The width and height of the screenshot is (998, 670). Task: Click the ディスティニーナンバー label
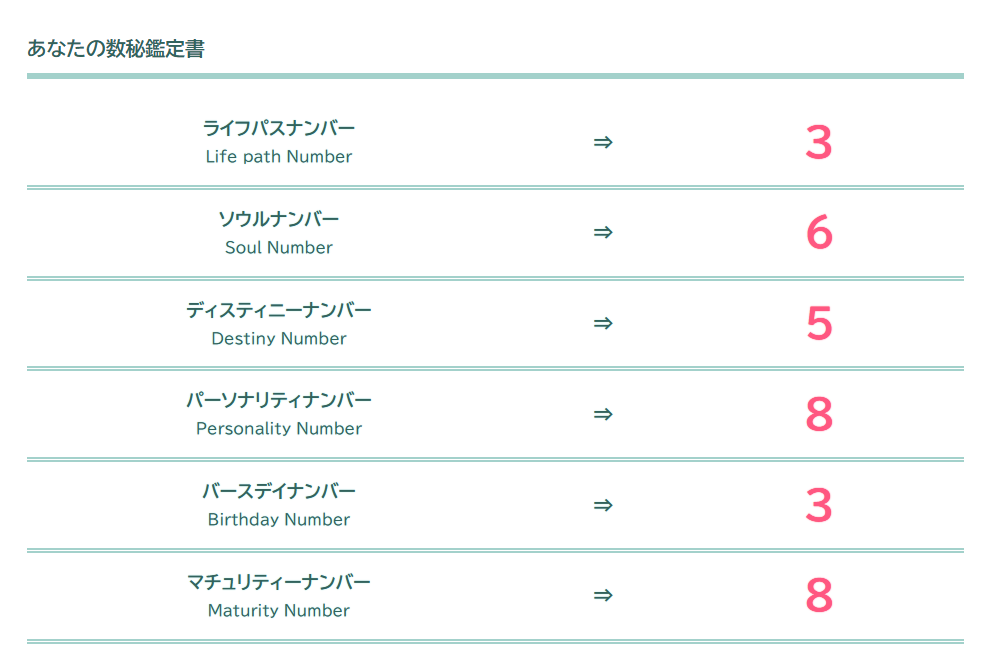(x=279, y=310)
